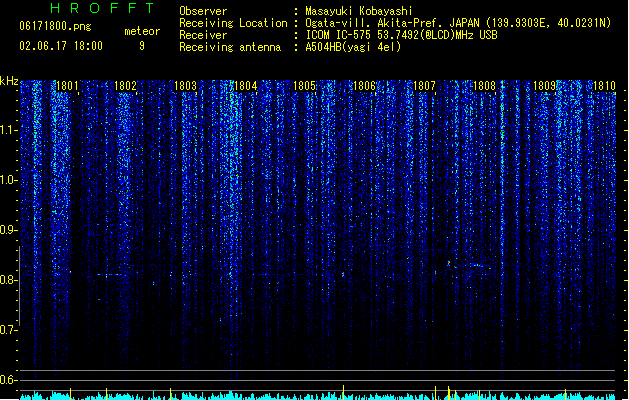This screenshot has width=629, height=400.
Task: Click the Ogata-vill. Akita-Pref. JAPAN coordinates text
Action: 458,23
